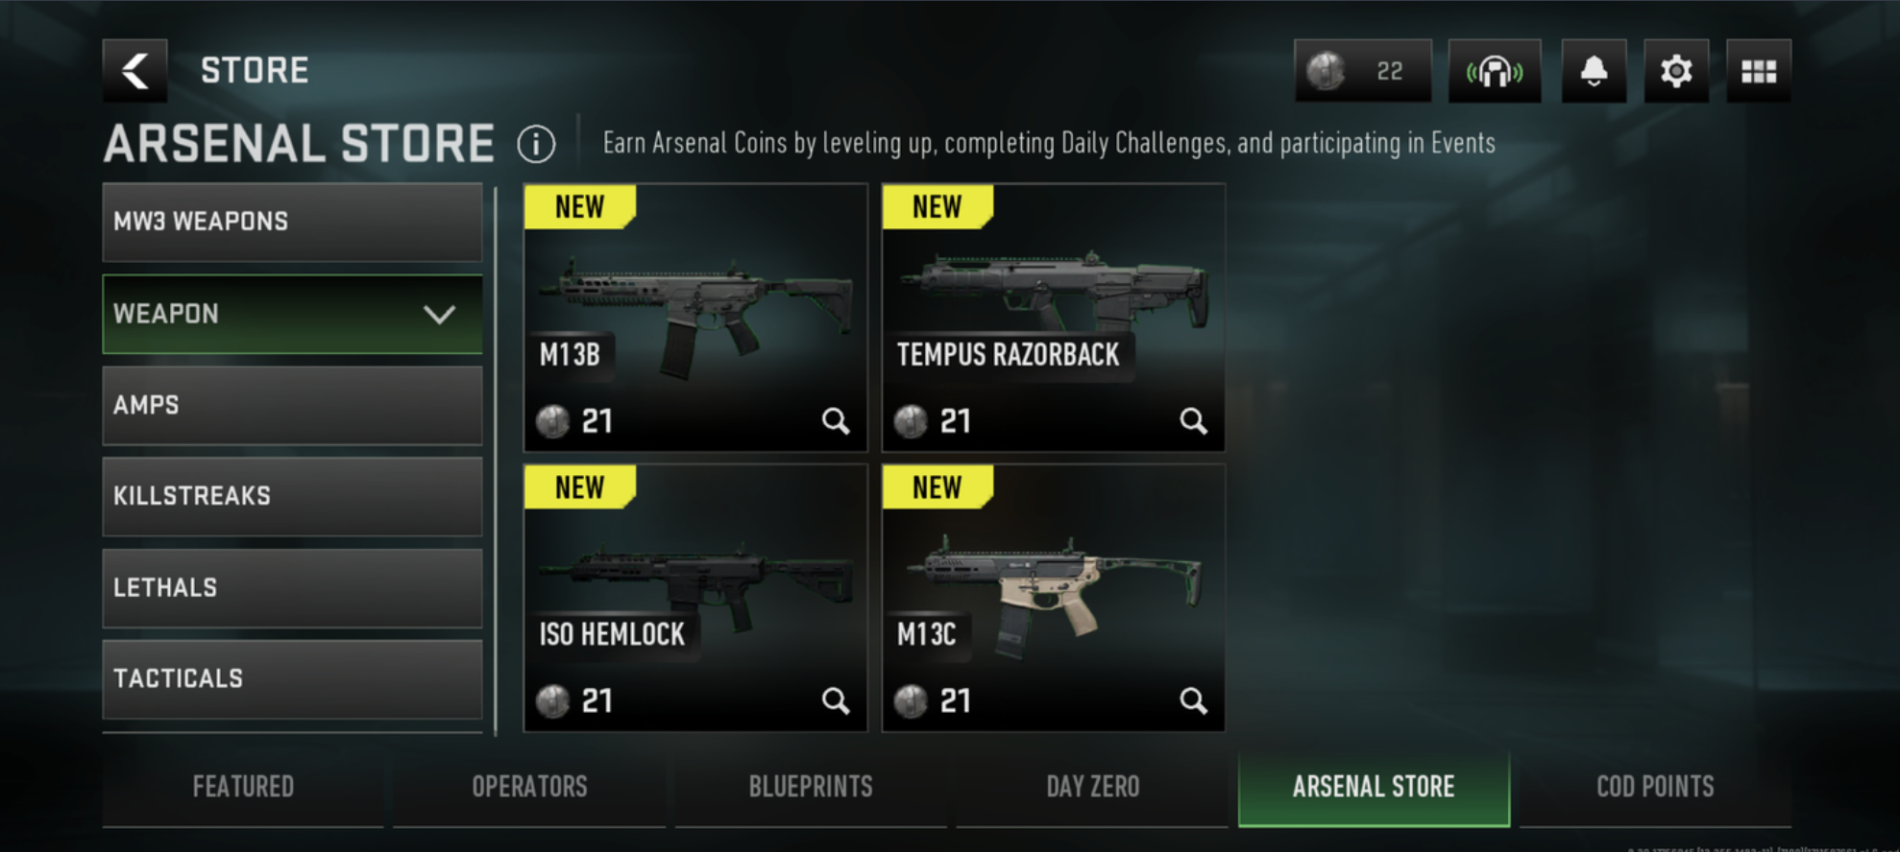Switch to the Blueprints tab
Viewport: 1900px width, 852px height.
tap(811, 788)
